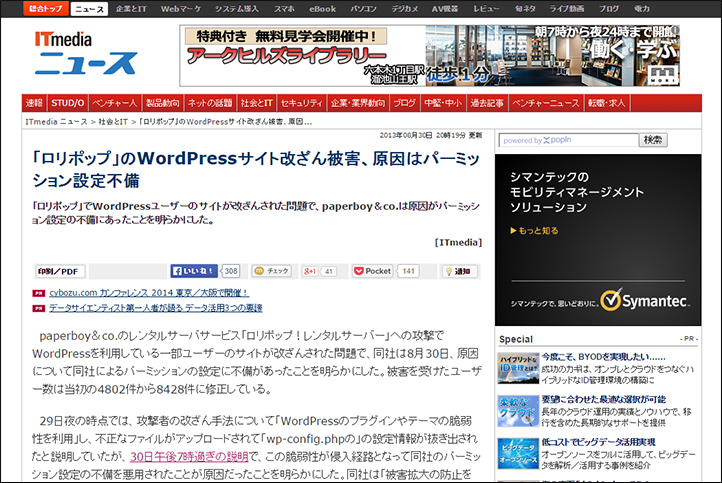This screenshot has width=722, height=483.
Task: Open the 製品動向 red tab
Action: click(x=163, y=103)
